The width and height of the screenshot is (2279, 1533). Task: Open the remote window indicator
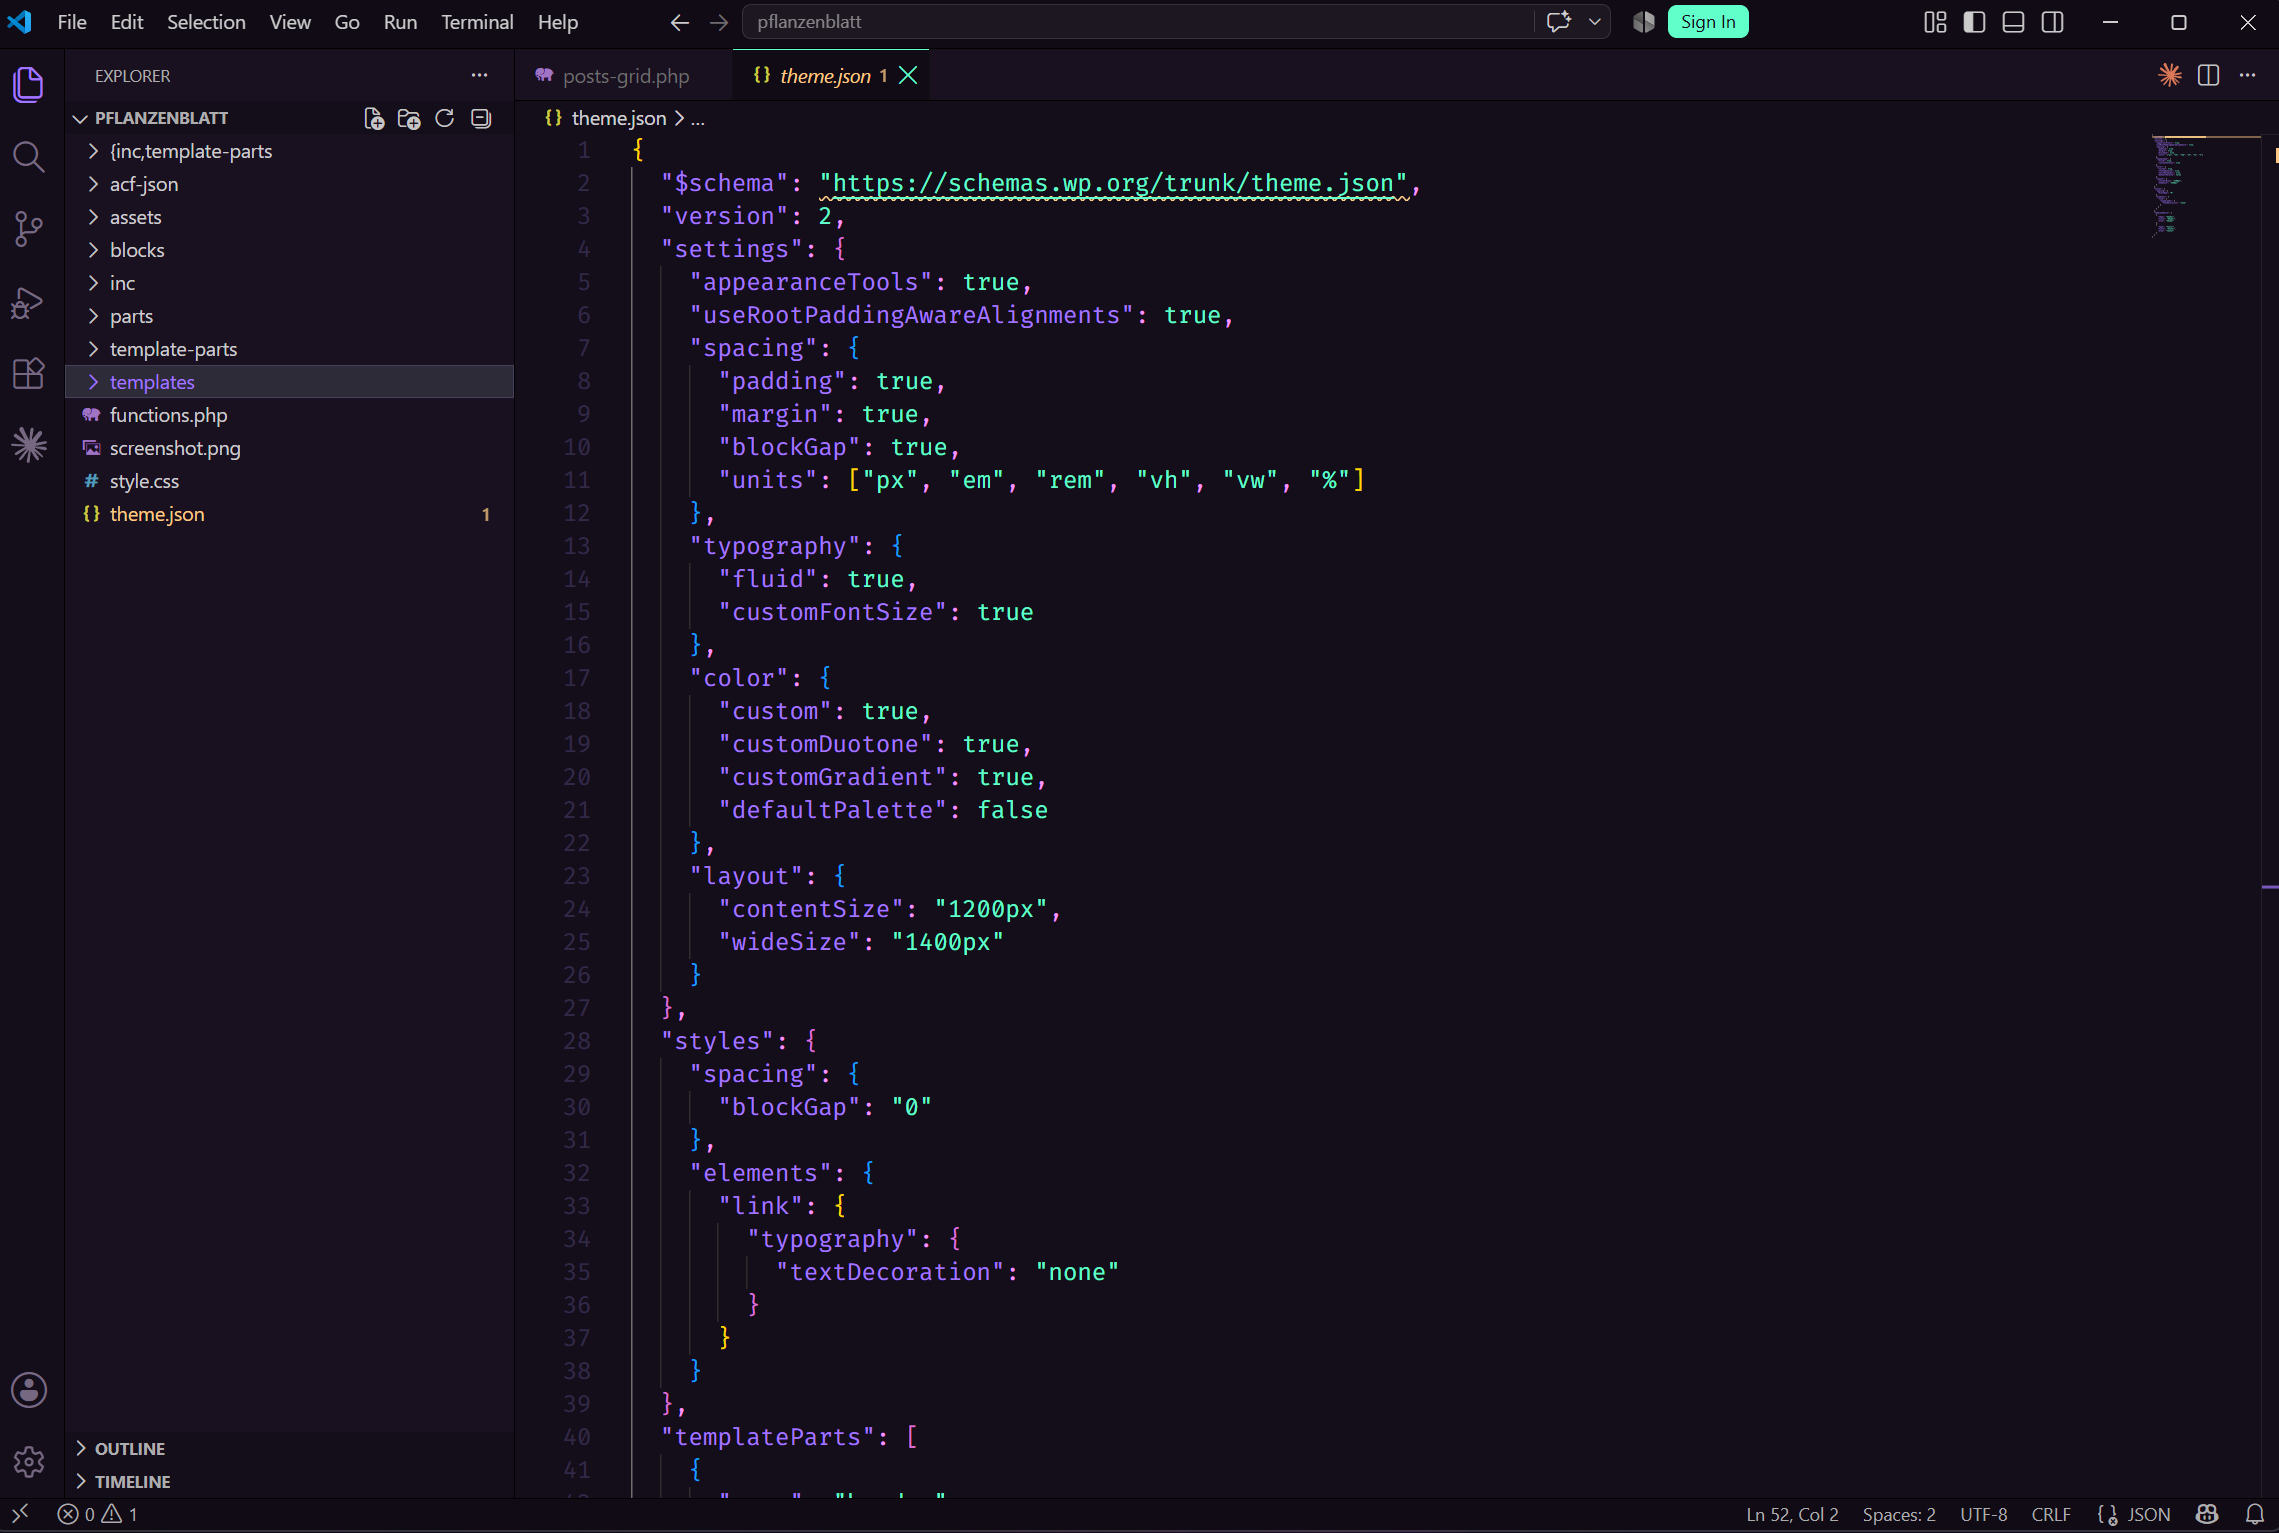20,1514
